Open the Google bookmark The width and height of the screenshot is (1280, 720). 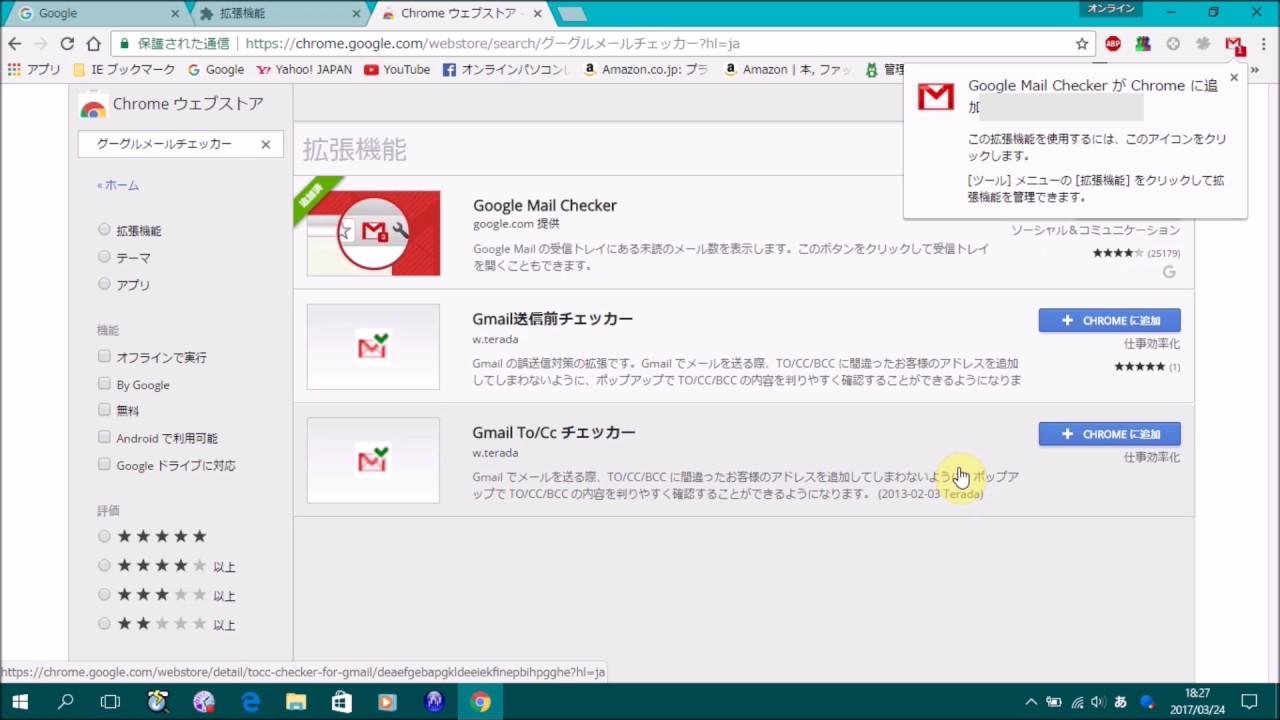[216, 70]
